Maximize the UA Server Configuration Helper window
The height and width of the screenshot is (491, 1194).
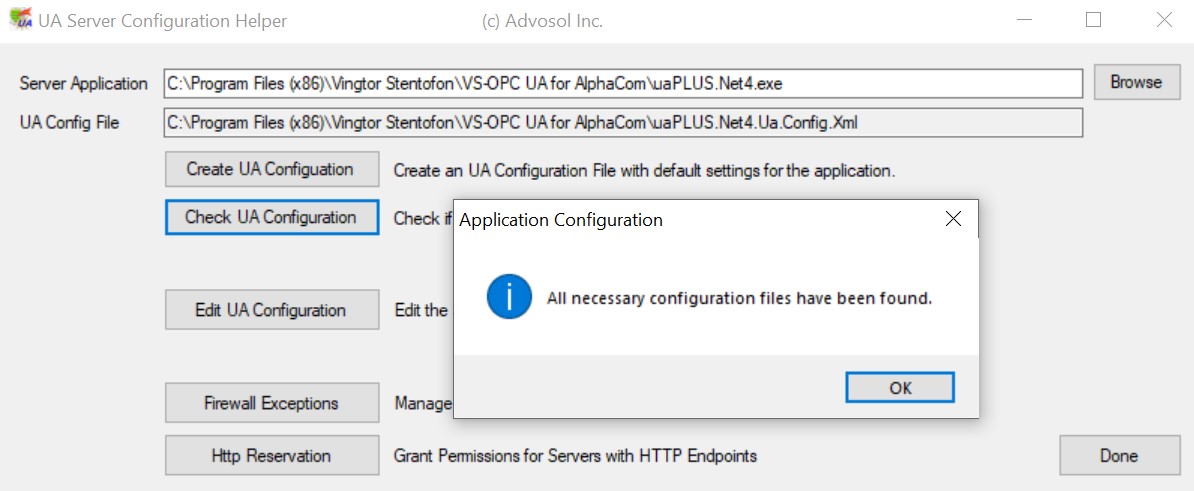pyautogui.click(x=1094, y=20)
